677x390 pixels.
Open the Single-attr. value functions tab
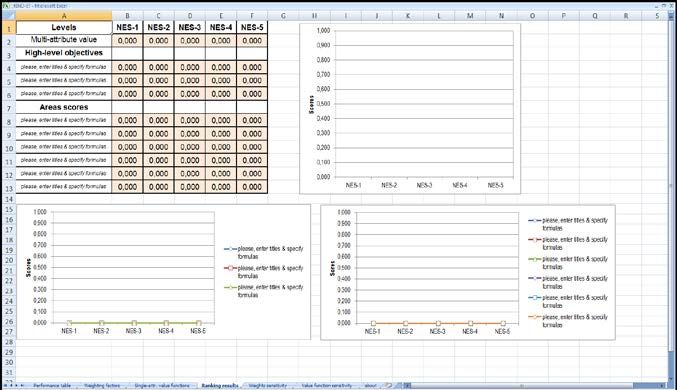161,385
